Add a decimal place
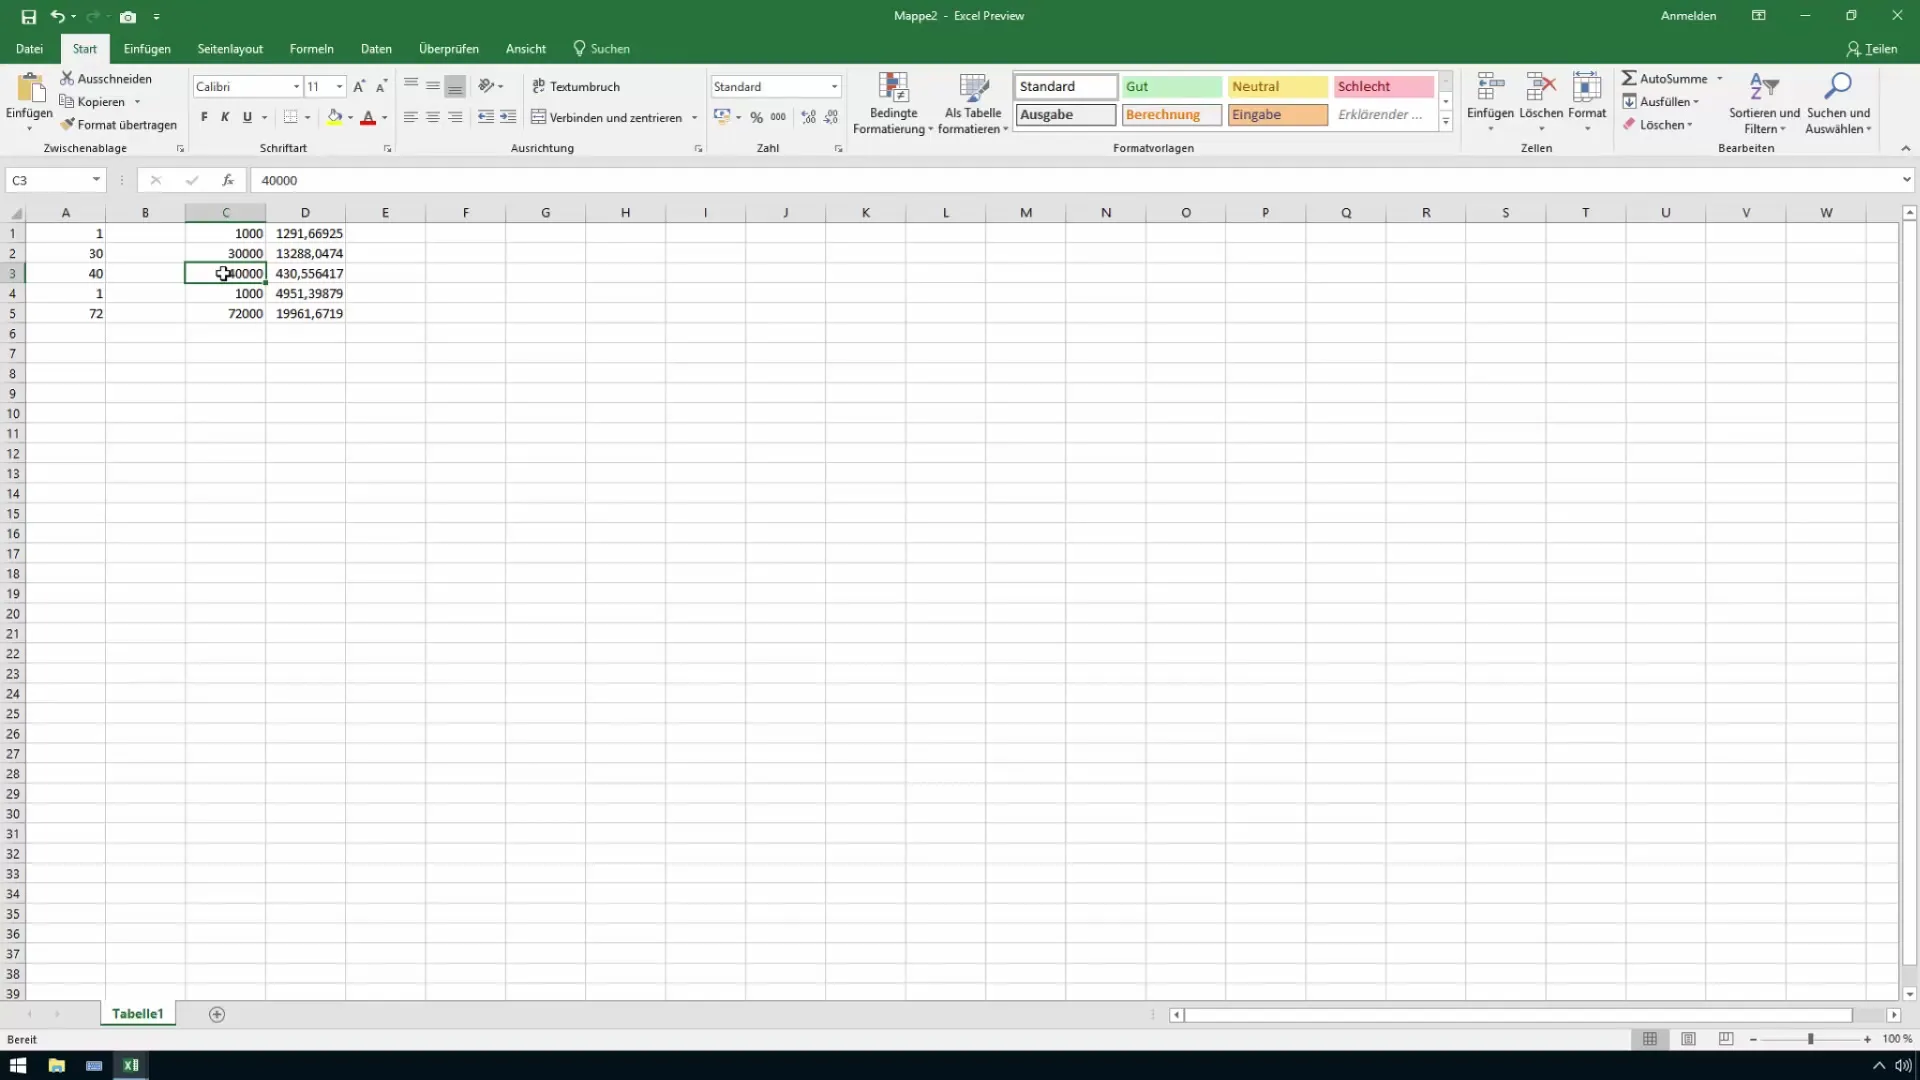This screenshot has height=1080, width=1920. (808, 117)
